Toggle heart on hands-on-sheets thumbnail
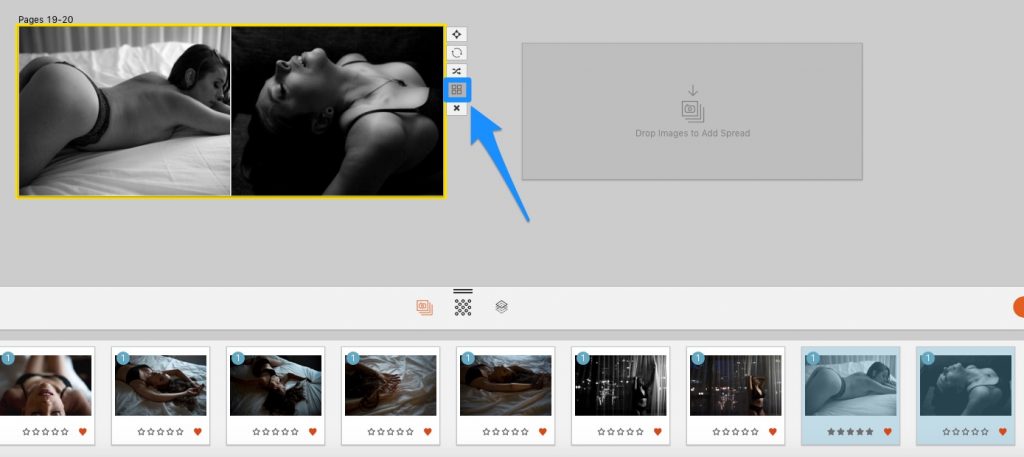Image resolution: width=1024 pixels, height=457 pixels. click(x=428, y=432)
